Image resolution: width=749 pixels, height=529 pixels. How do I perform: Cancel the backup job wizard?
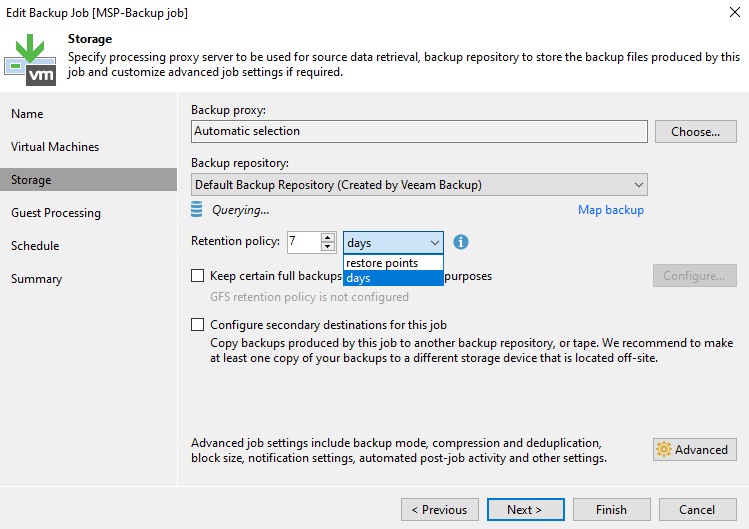click(697, 509)
